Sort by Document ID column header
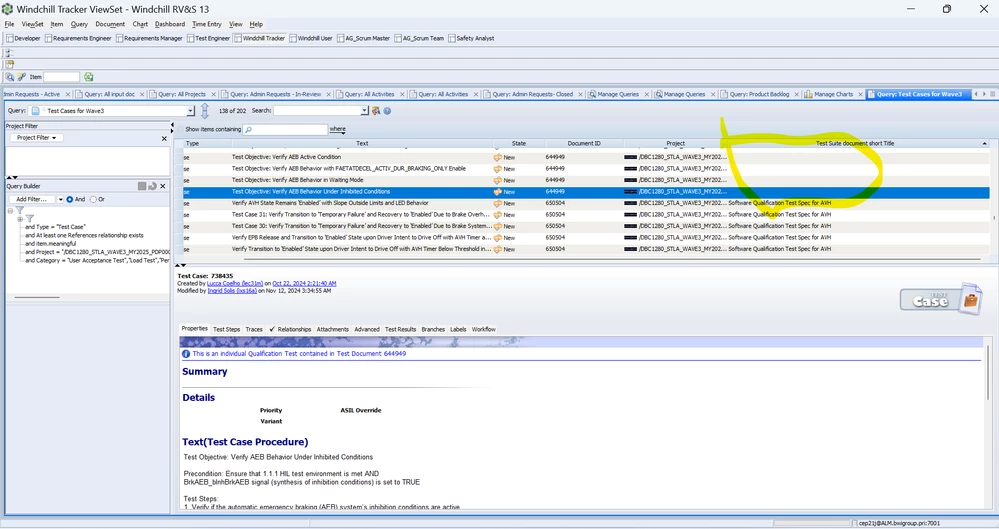Image resolution: width=999 pixels, height=529 pixels. [584, 143]
